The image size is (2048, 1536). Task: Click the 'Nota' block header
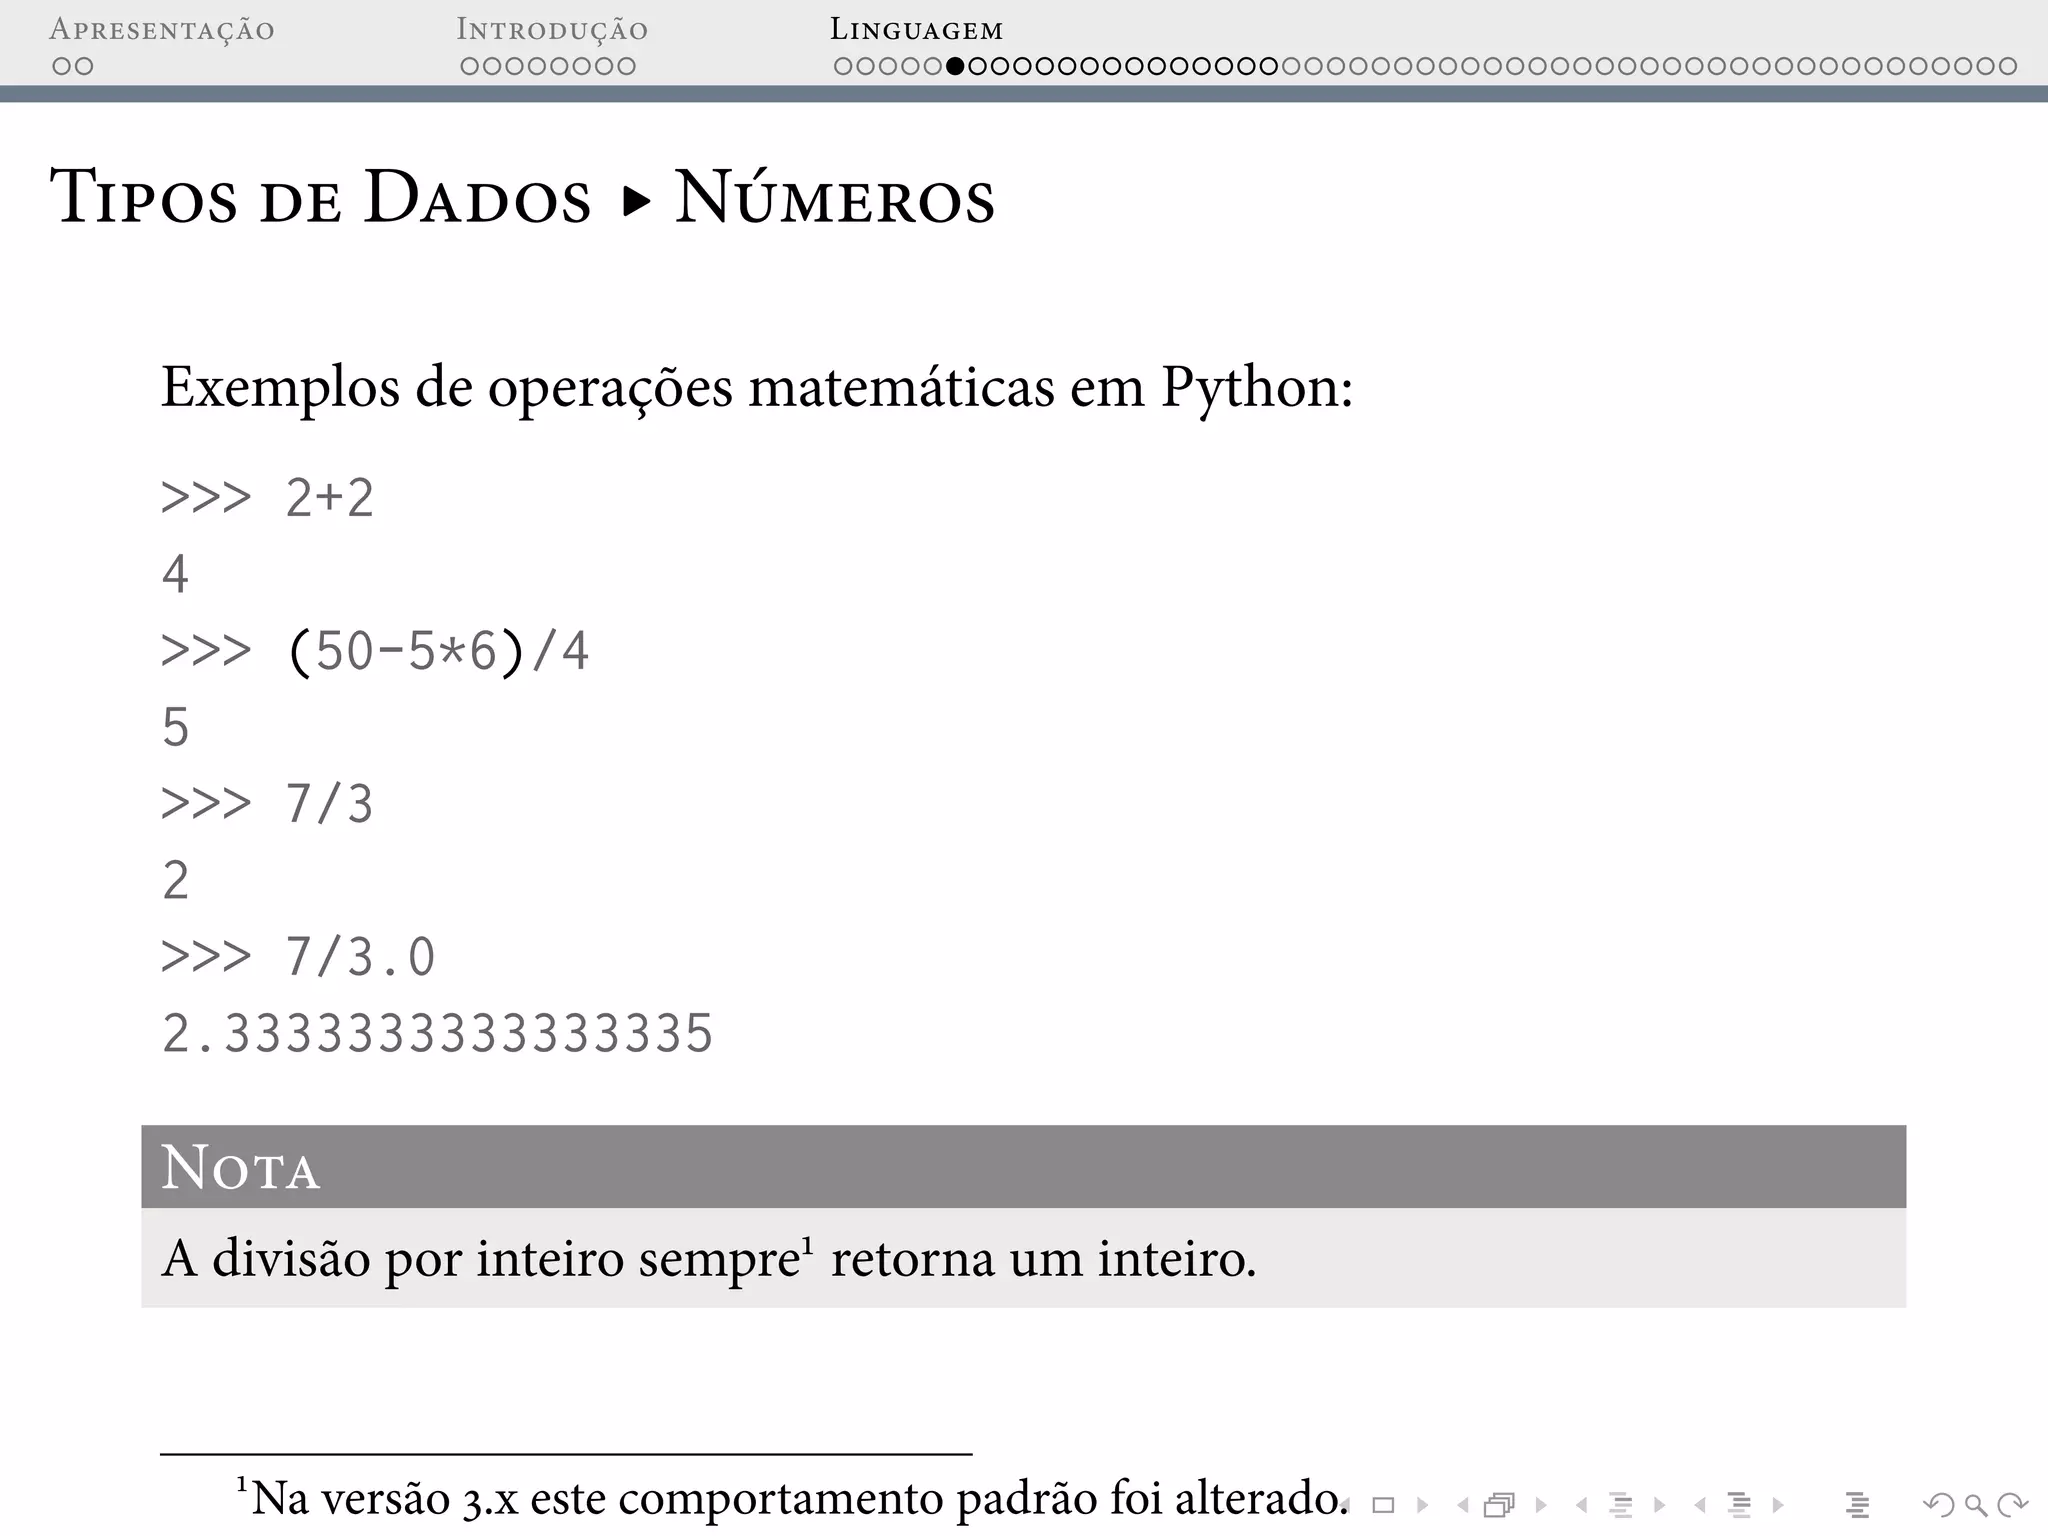[x=1023, y=1167]
